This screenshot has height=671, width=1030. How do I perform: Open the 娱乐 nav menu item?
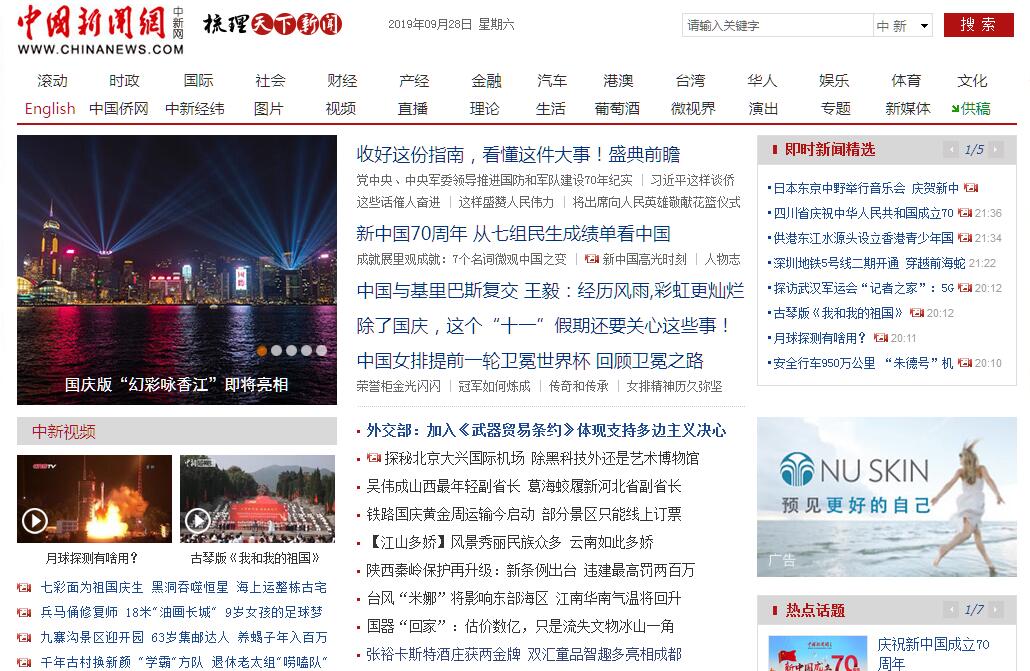(834, 81)
